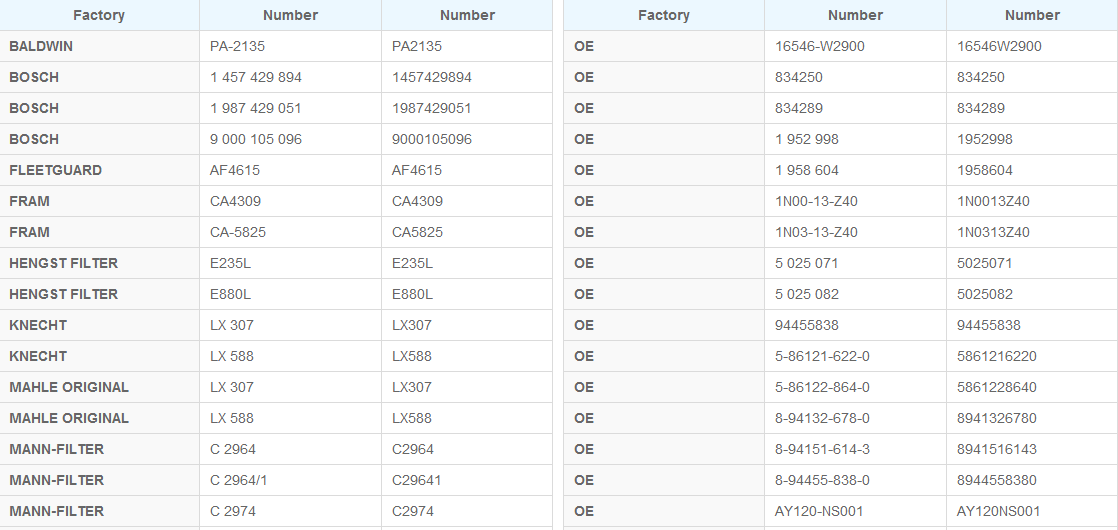
Task: Select OE number 1N00-13-Z40
Action: pyautogui.click(x=816, y=201)
